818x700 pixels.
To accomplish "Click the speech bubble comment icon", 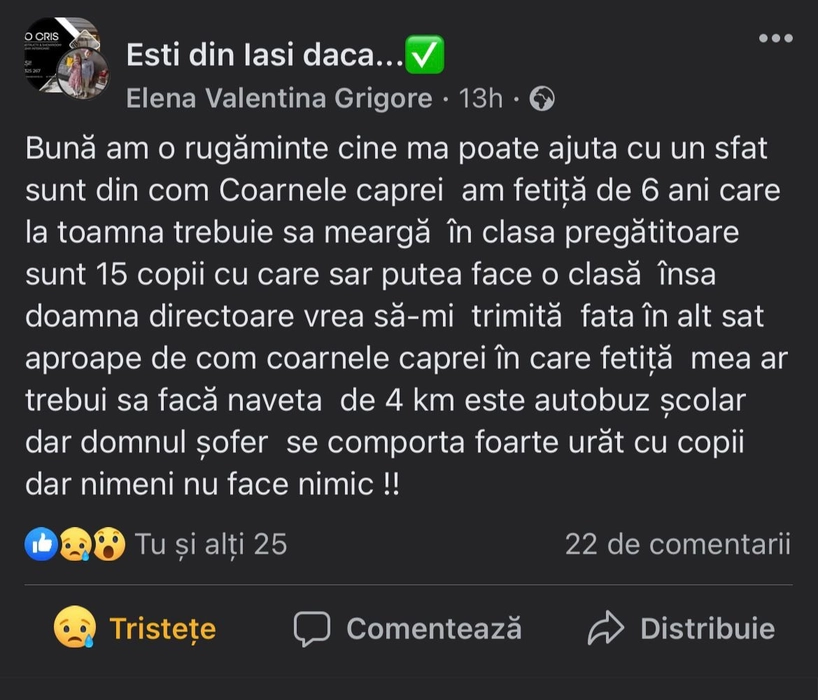I will [x=312, y=628].
